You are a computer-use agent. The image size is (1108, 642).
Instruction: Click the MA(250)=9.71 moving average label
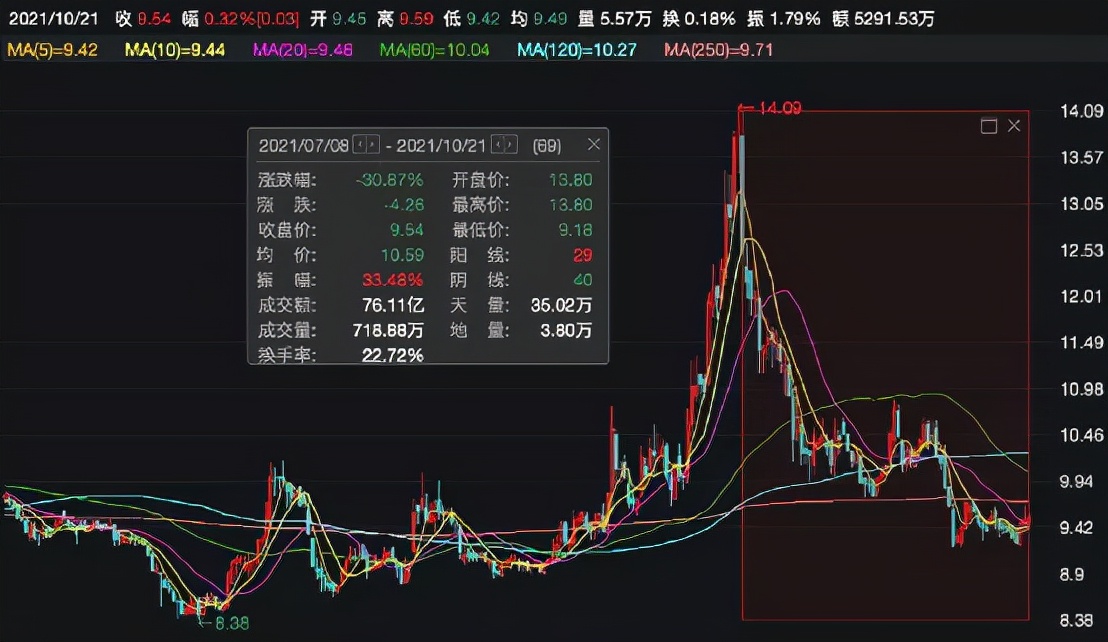718,49
